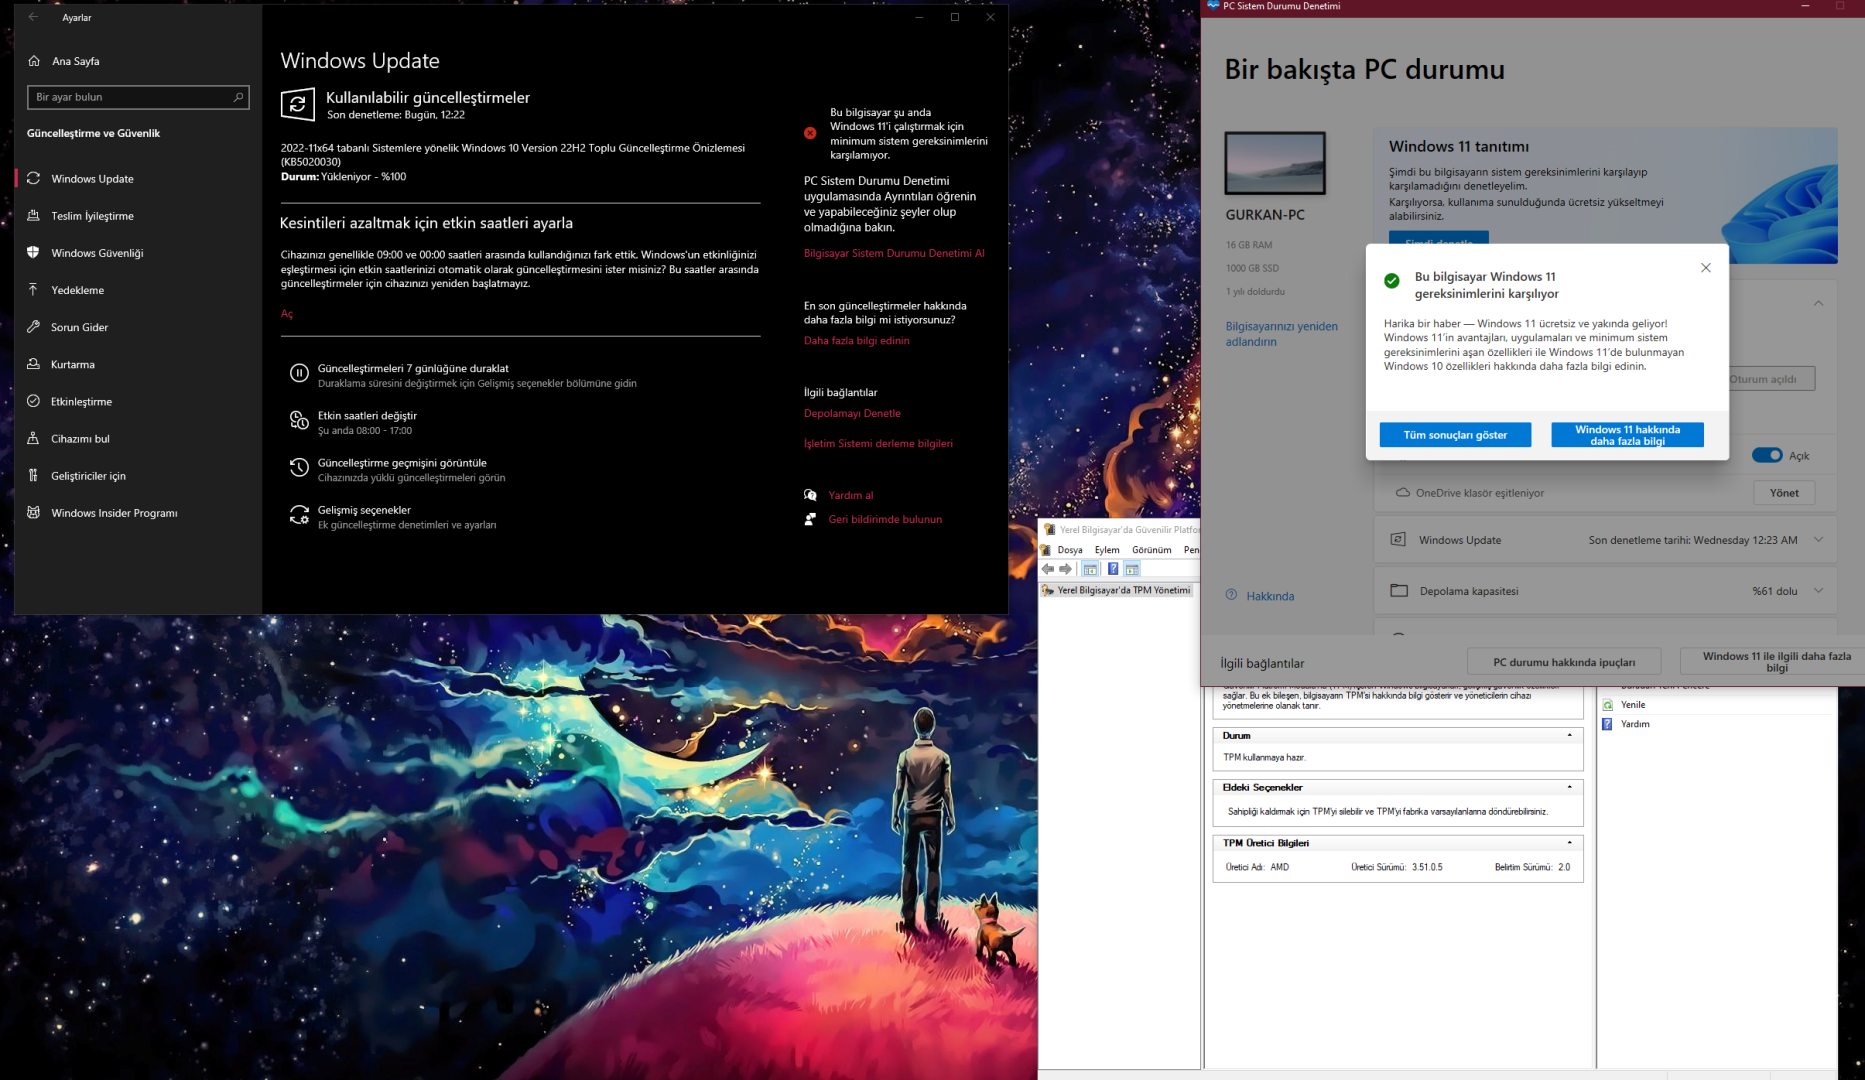This screenshot has width=1865, height=1080.
Task: Click the pause icon for Güncelleştirmeleri 7 günlüğüne duraklat
Action: pos(299,373)
